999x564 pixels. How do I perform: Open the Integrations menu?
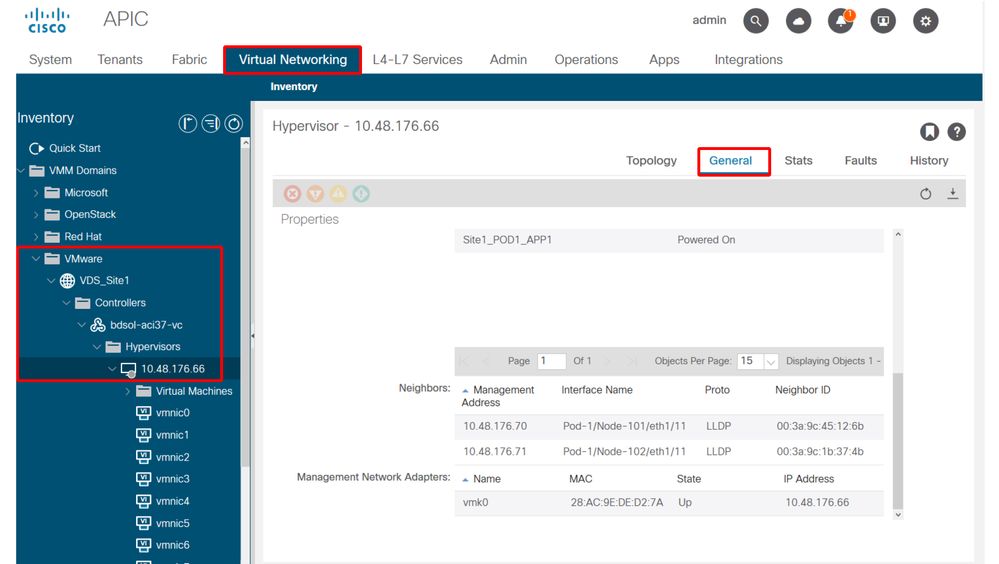click(x=749, y=59)
